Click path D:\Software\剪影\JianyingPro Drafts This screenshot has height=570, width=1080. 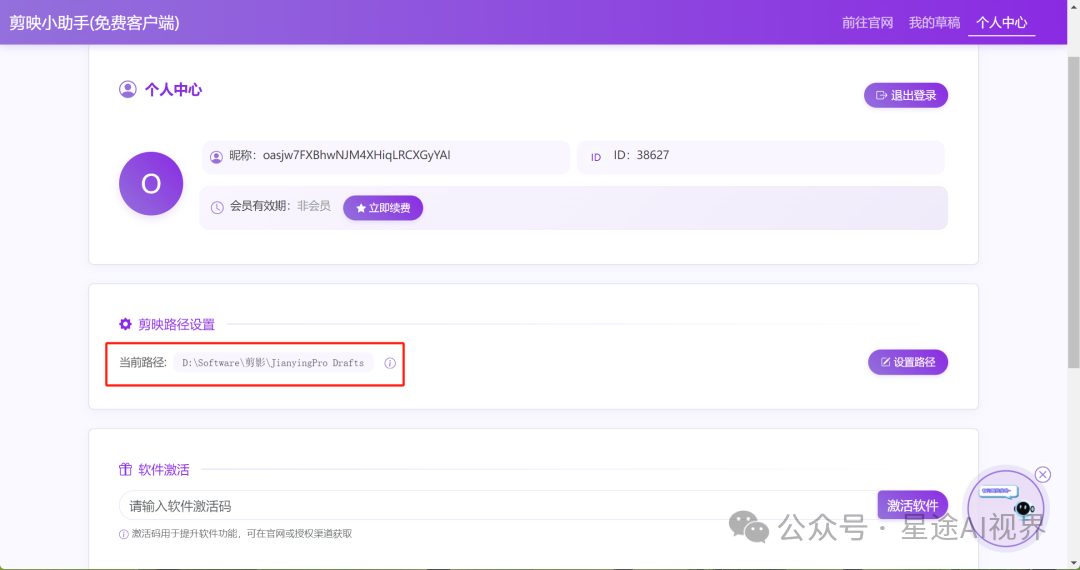pos(273,363)
